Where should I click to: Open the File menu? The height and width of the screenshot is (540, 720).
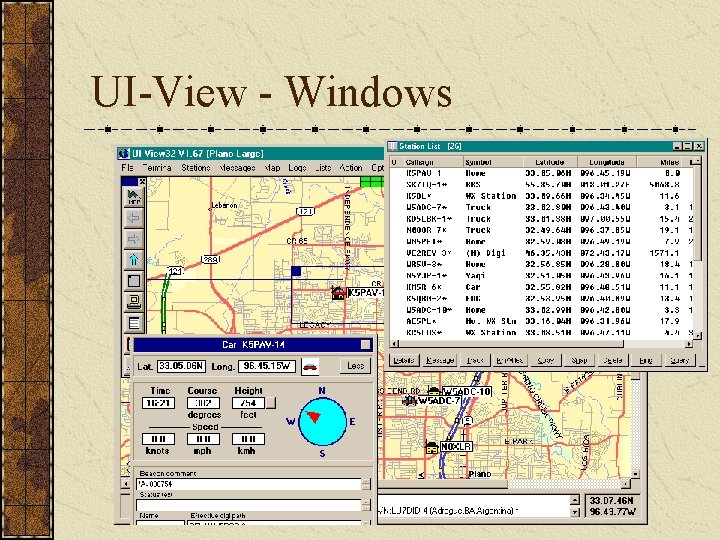point(127,168)
